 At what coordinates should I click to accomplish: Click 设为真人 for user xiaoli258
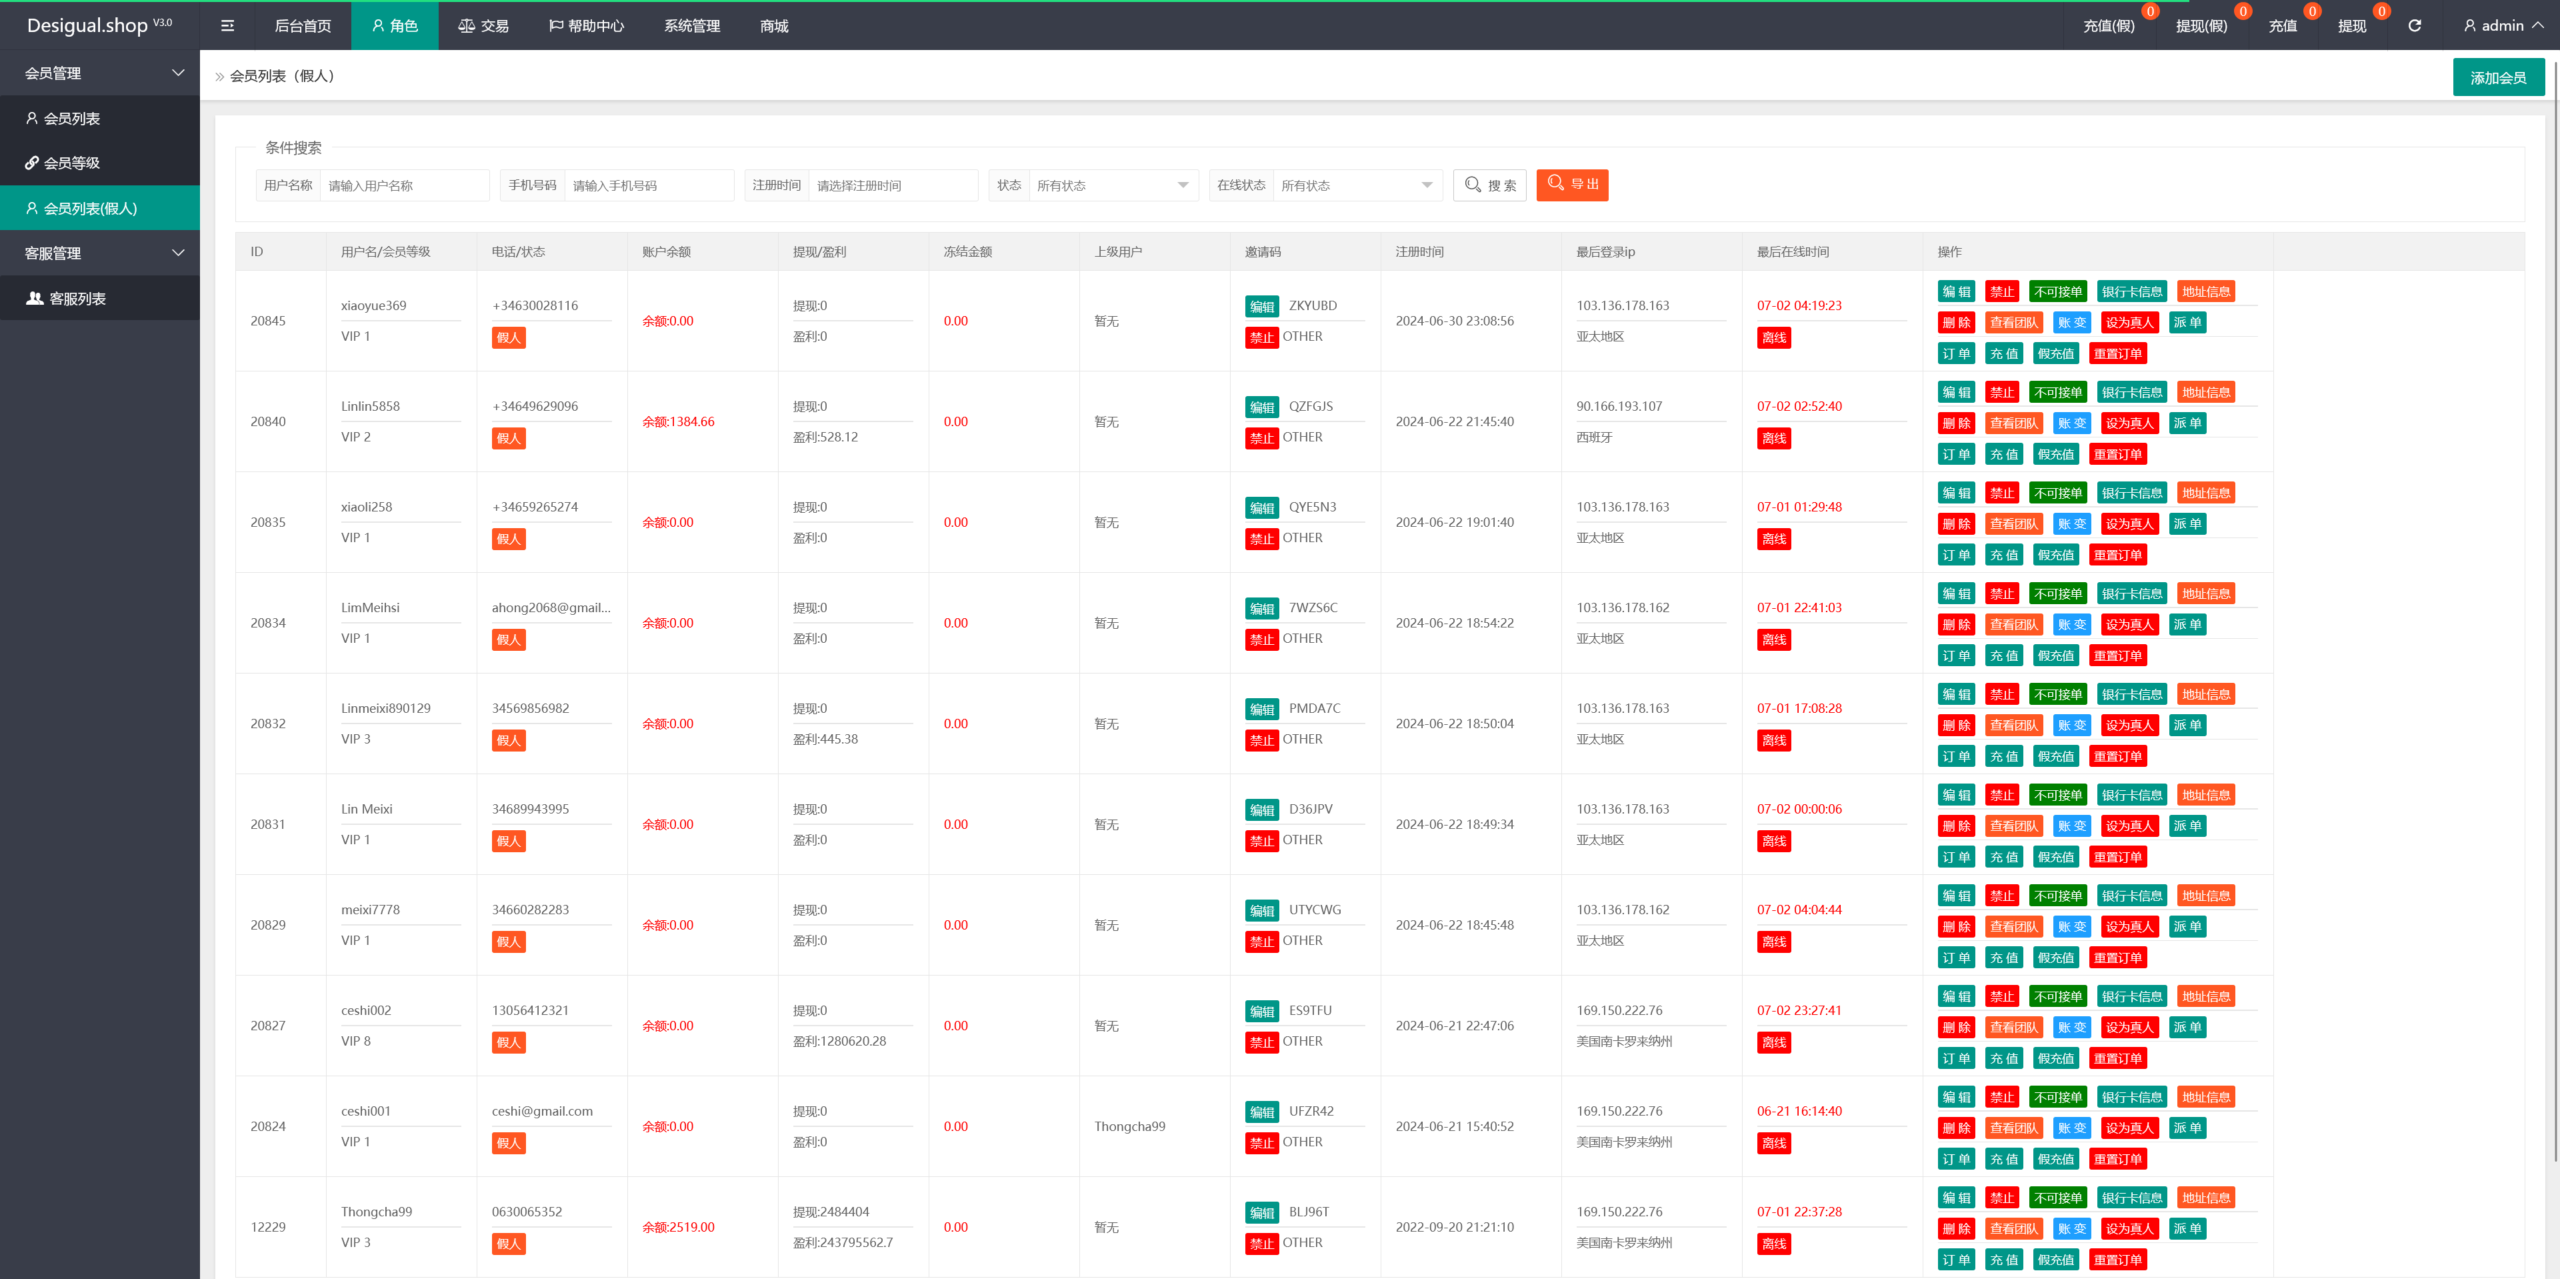click(x=2129, y=524)
